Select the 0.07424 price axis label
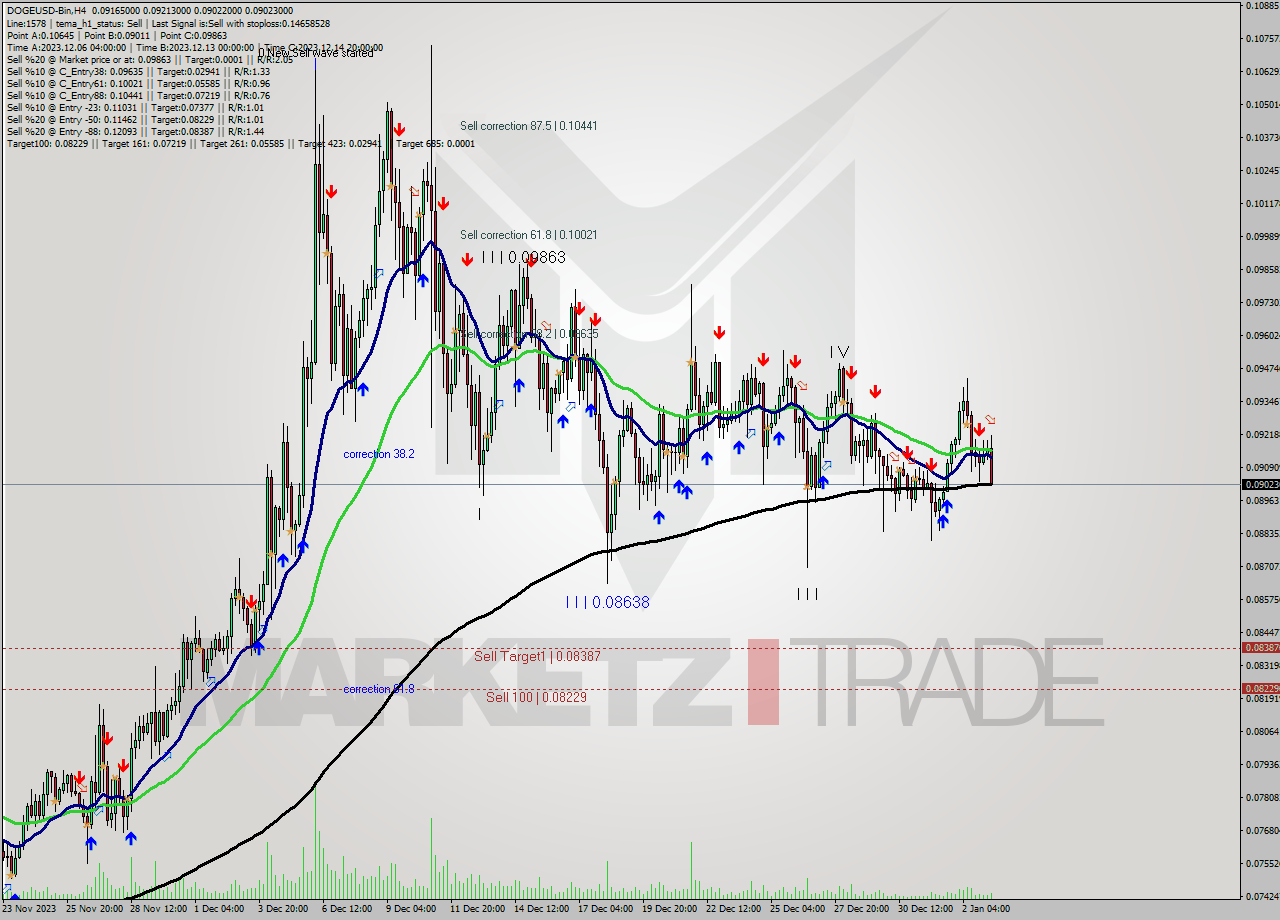 [1262, 896]
